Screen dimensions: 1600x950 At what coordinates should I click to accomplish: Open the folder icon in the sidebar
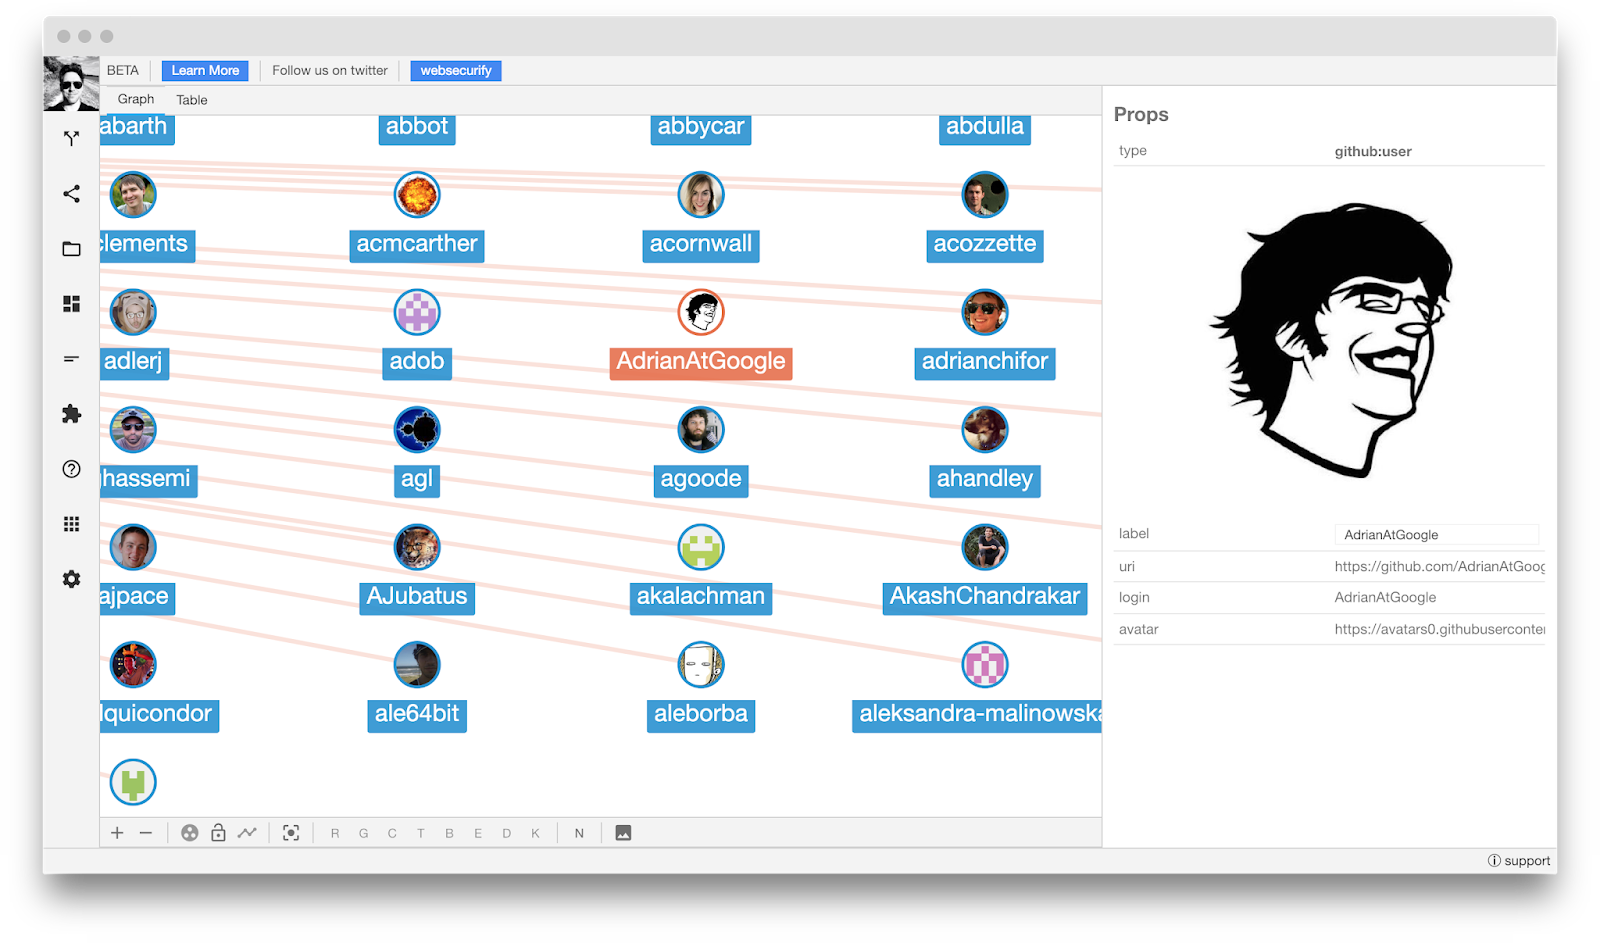click(x=71, y=249)
